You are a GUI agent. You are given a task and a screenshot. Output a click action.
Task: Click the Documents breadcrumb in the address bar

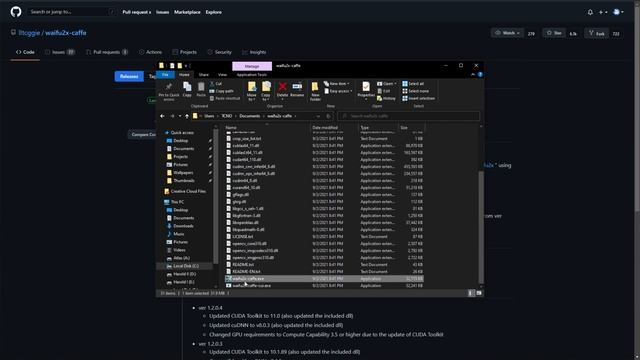click(x=250, y=116)
